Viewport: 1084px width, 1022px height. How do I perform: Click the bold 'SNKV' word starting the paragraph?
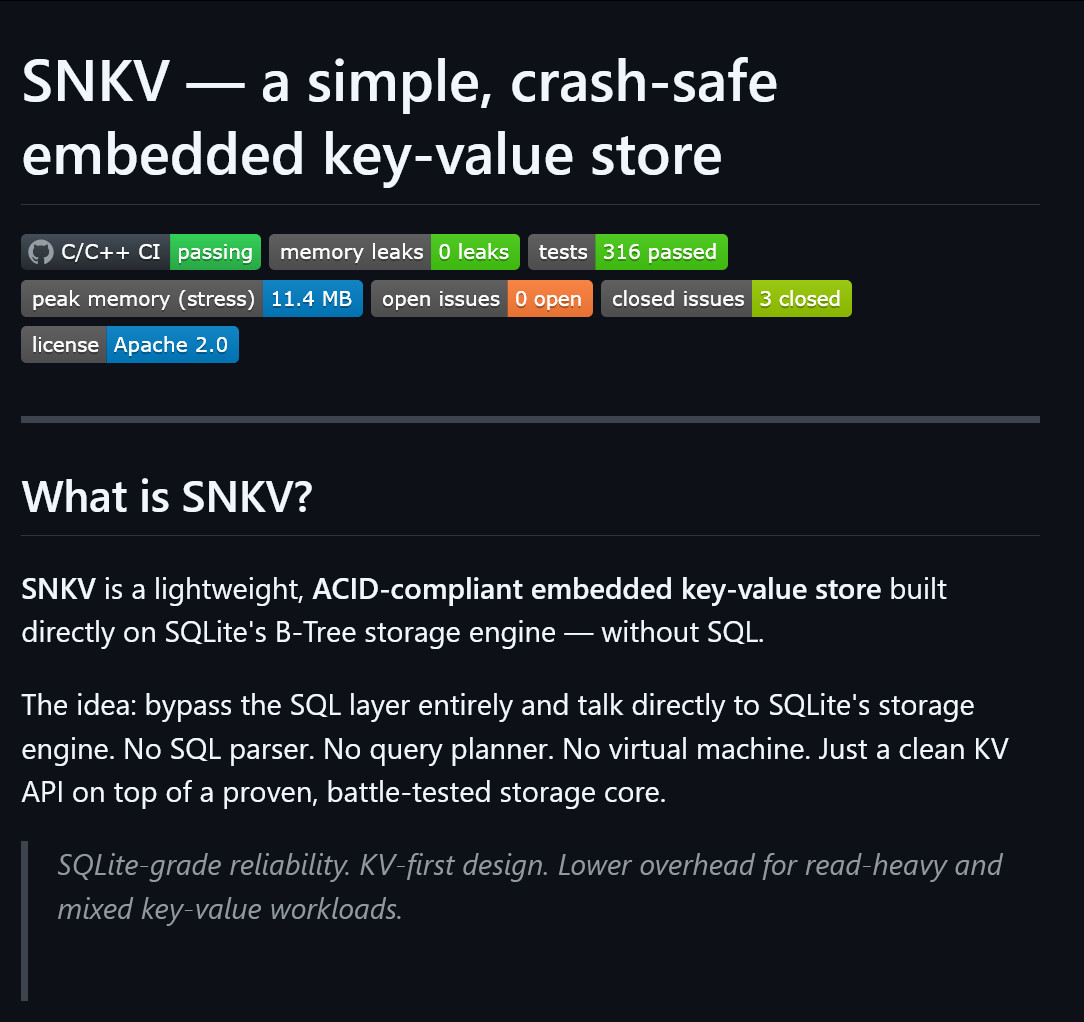(x=59, y=590)
